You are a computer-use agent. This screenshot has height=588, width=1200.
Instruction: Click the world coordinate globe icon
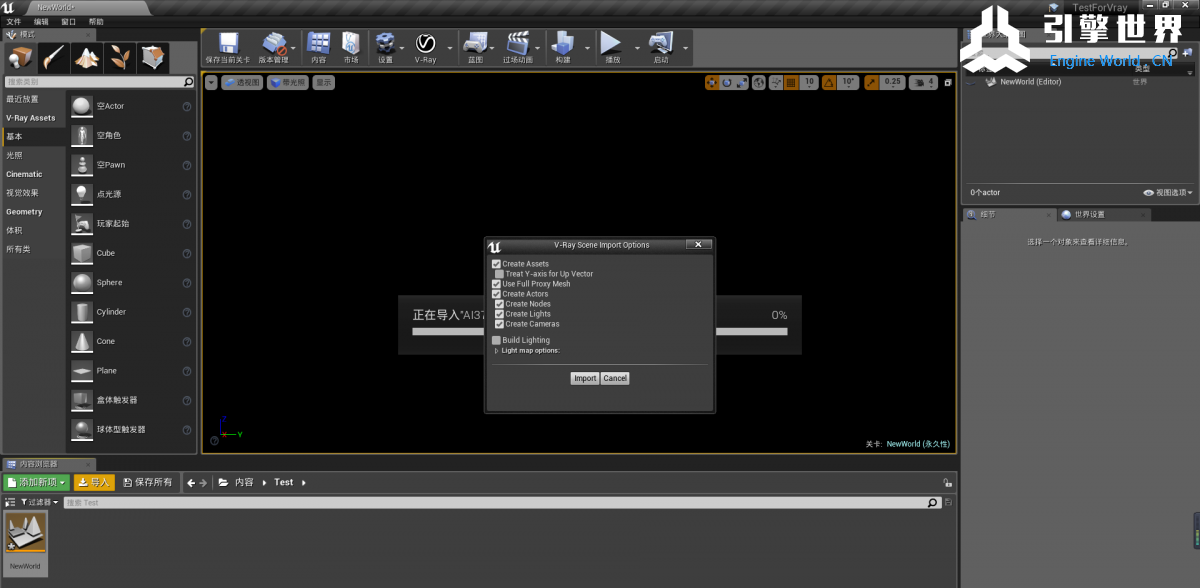pyautogui.click(x=759, y=82)
